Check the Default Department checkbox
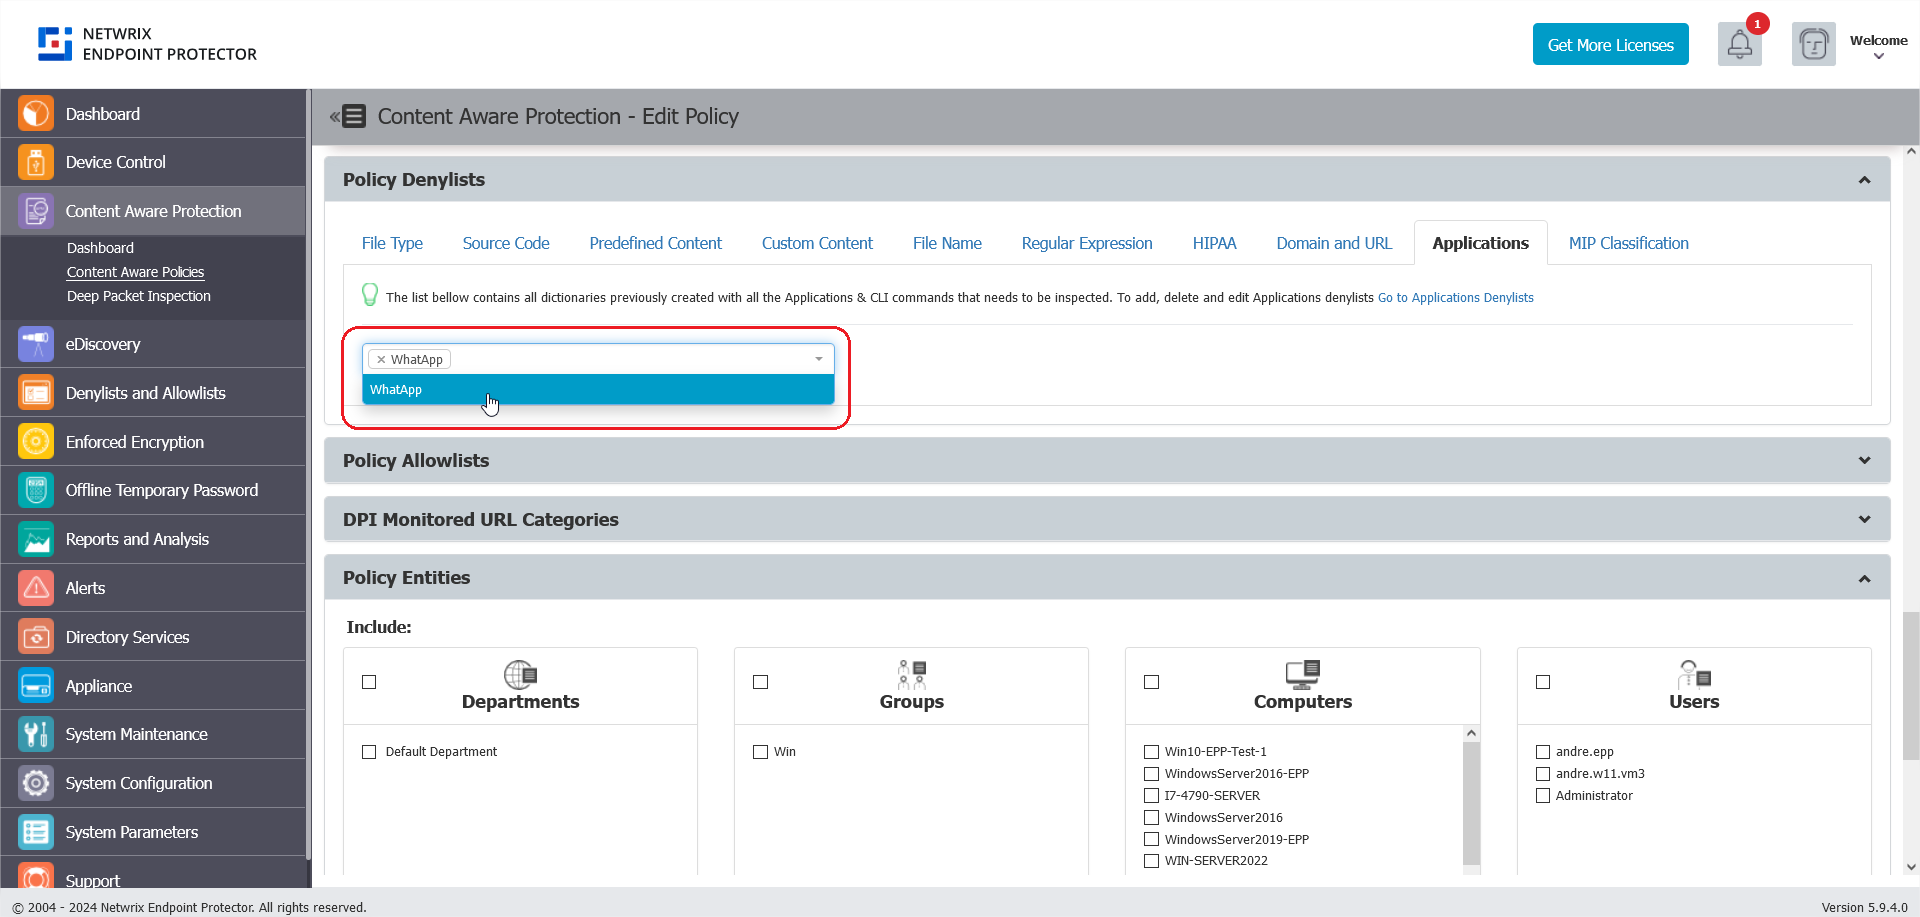 point(369,751)
